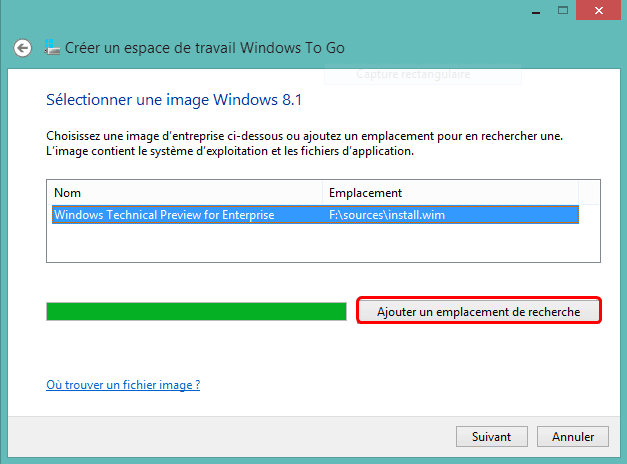Click the Emplacement column header
The image size is (627, 464).
tap(450, 192)
